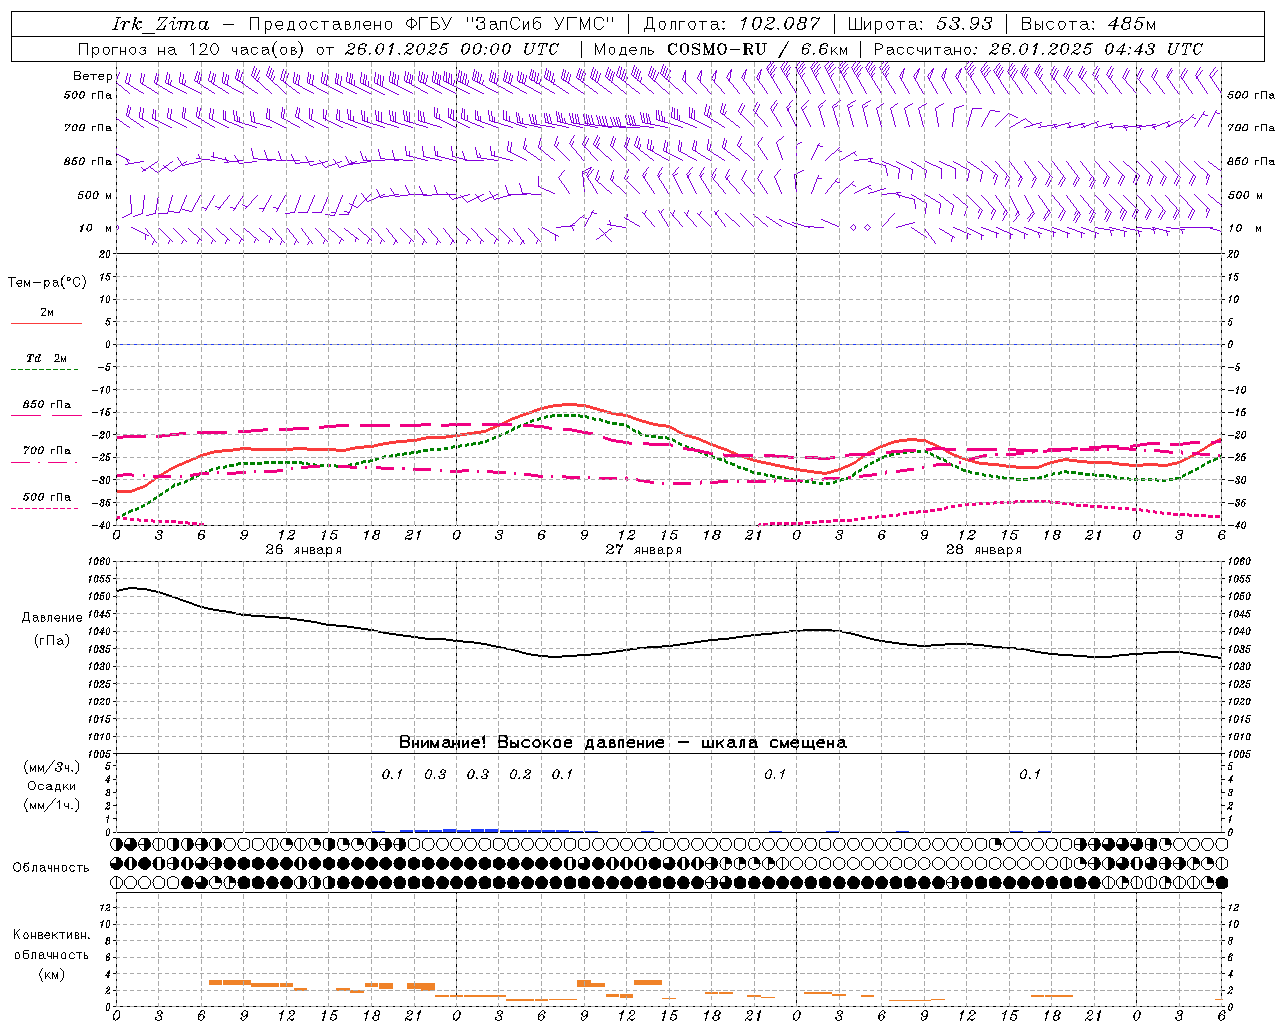Click the (мм/3ч.) precipitation unit label
This screenshot has width=1280, height=1024.
[x=51, y=767]
